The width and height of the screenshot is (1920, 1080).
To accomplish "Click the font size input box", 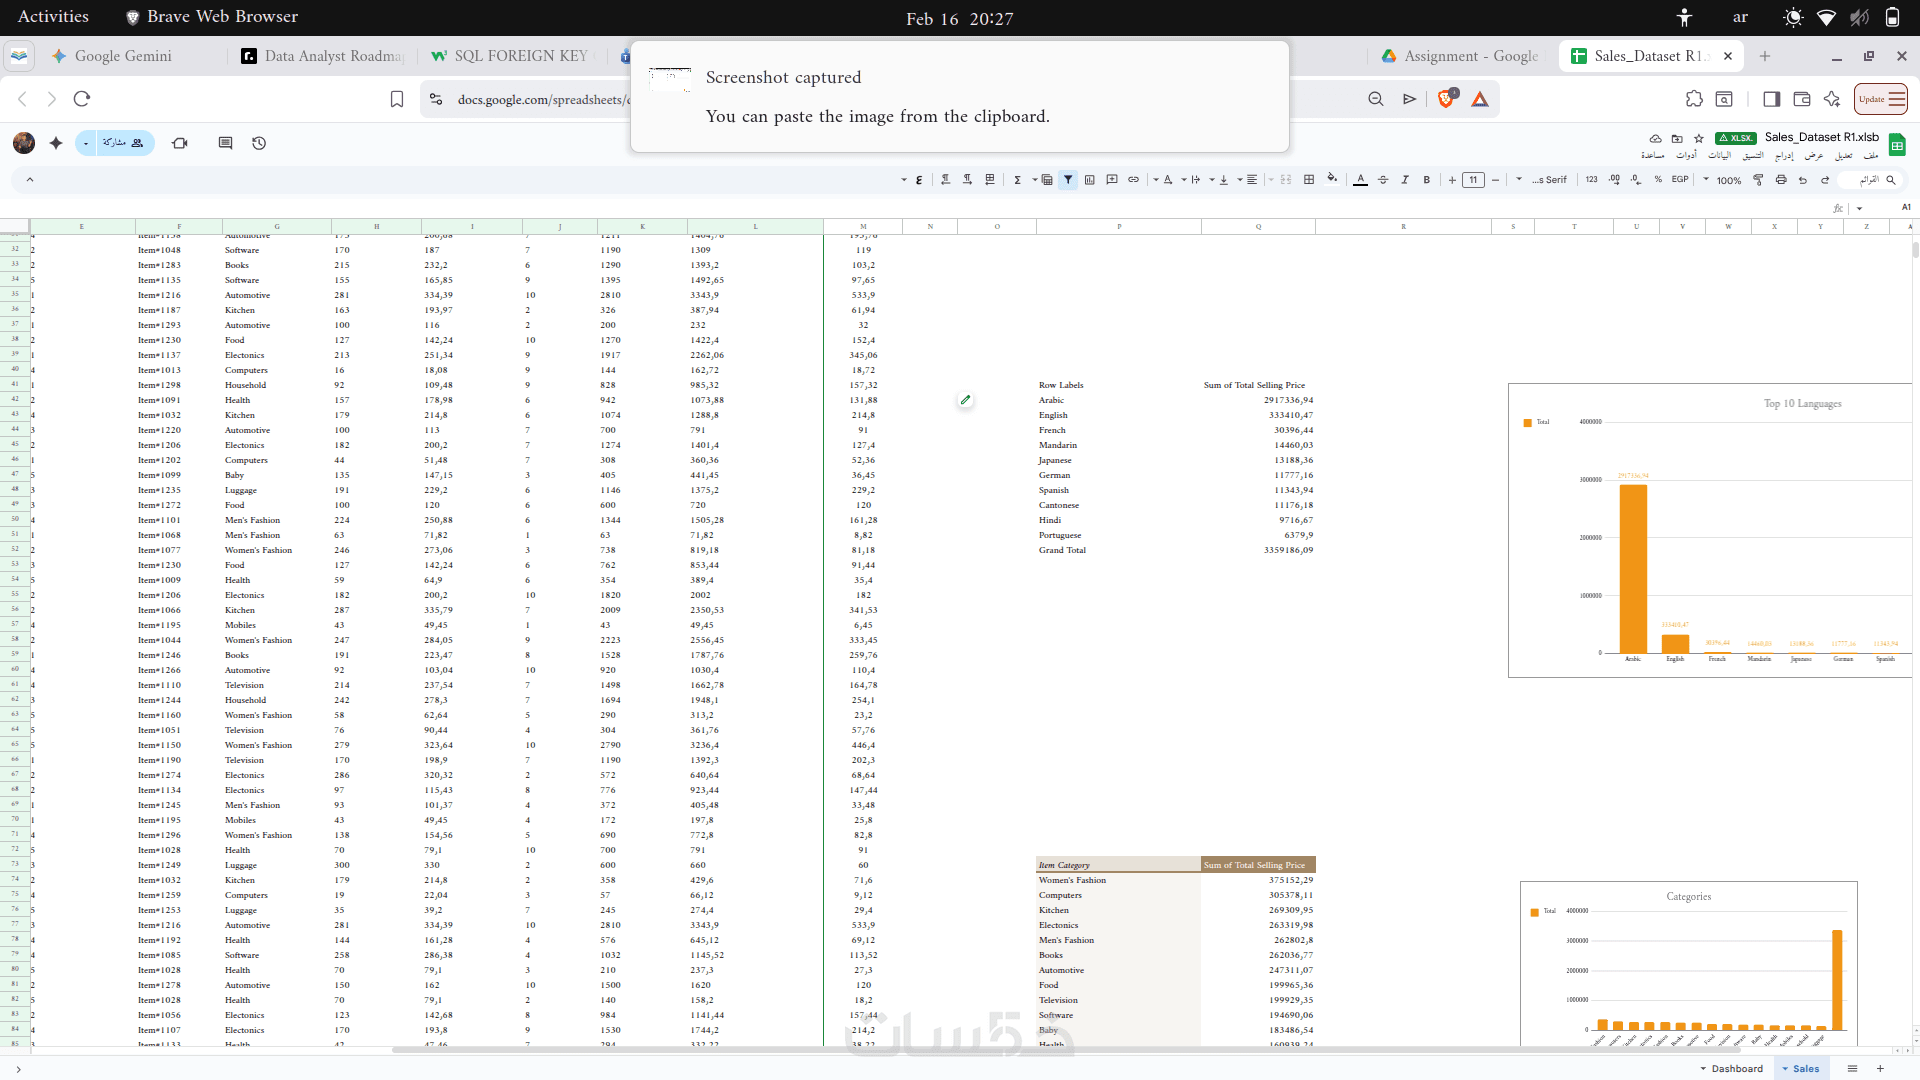I will click(x=1473, y=180).
